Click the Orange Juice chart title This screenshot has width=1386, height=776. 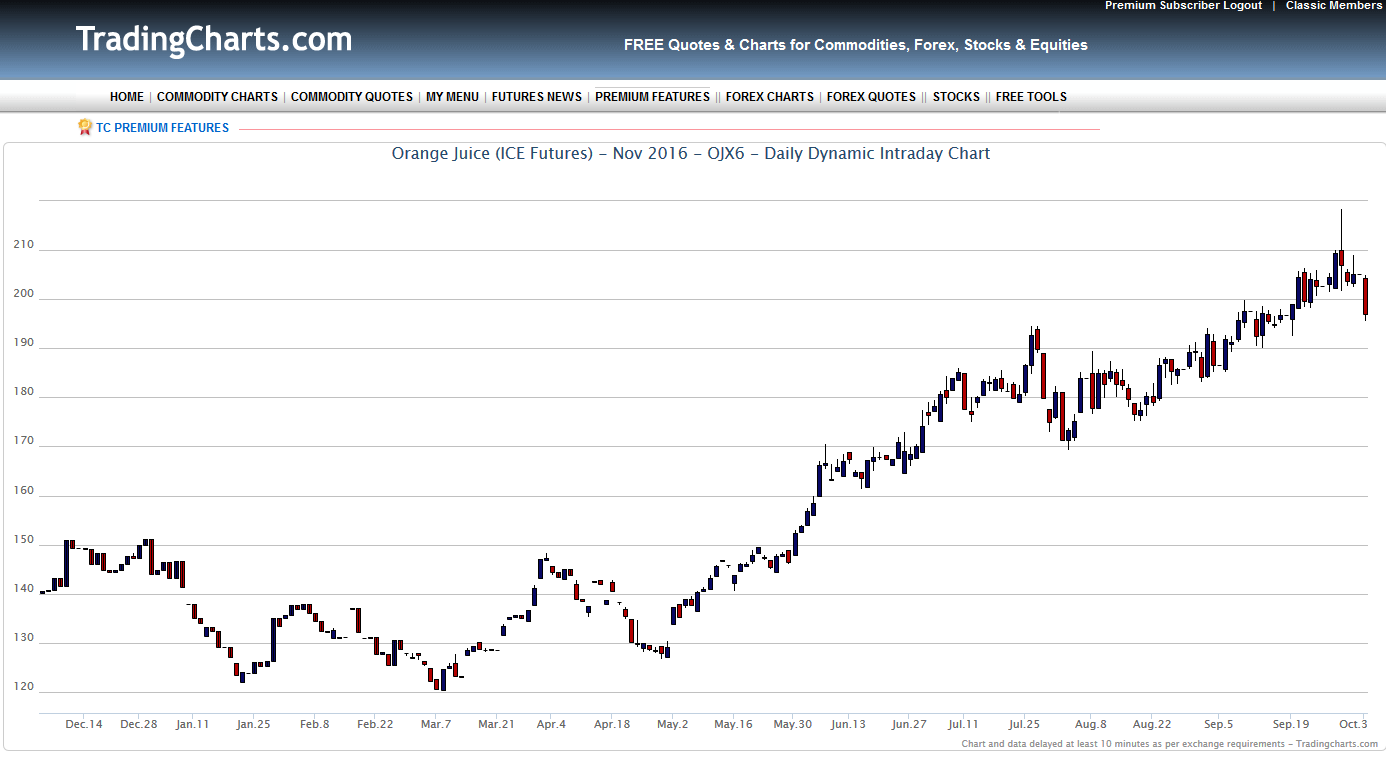[x=690, y=154]
